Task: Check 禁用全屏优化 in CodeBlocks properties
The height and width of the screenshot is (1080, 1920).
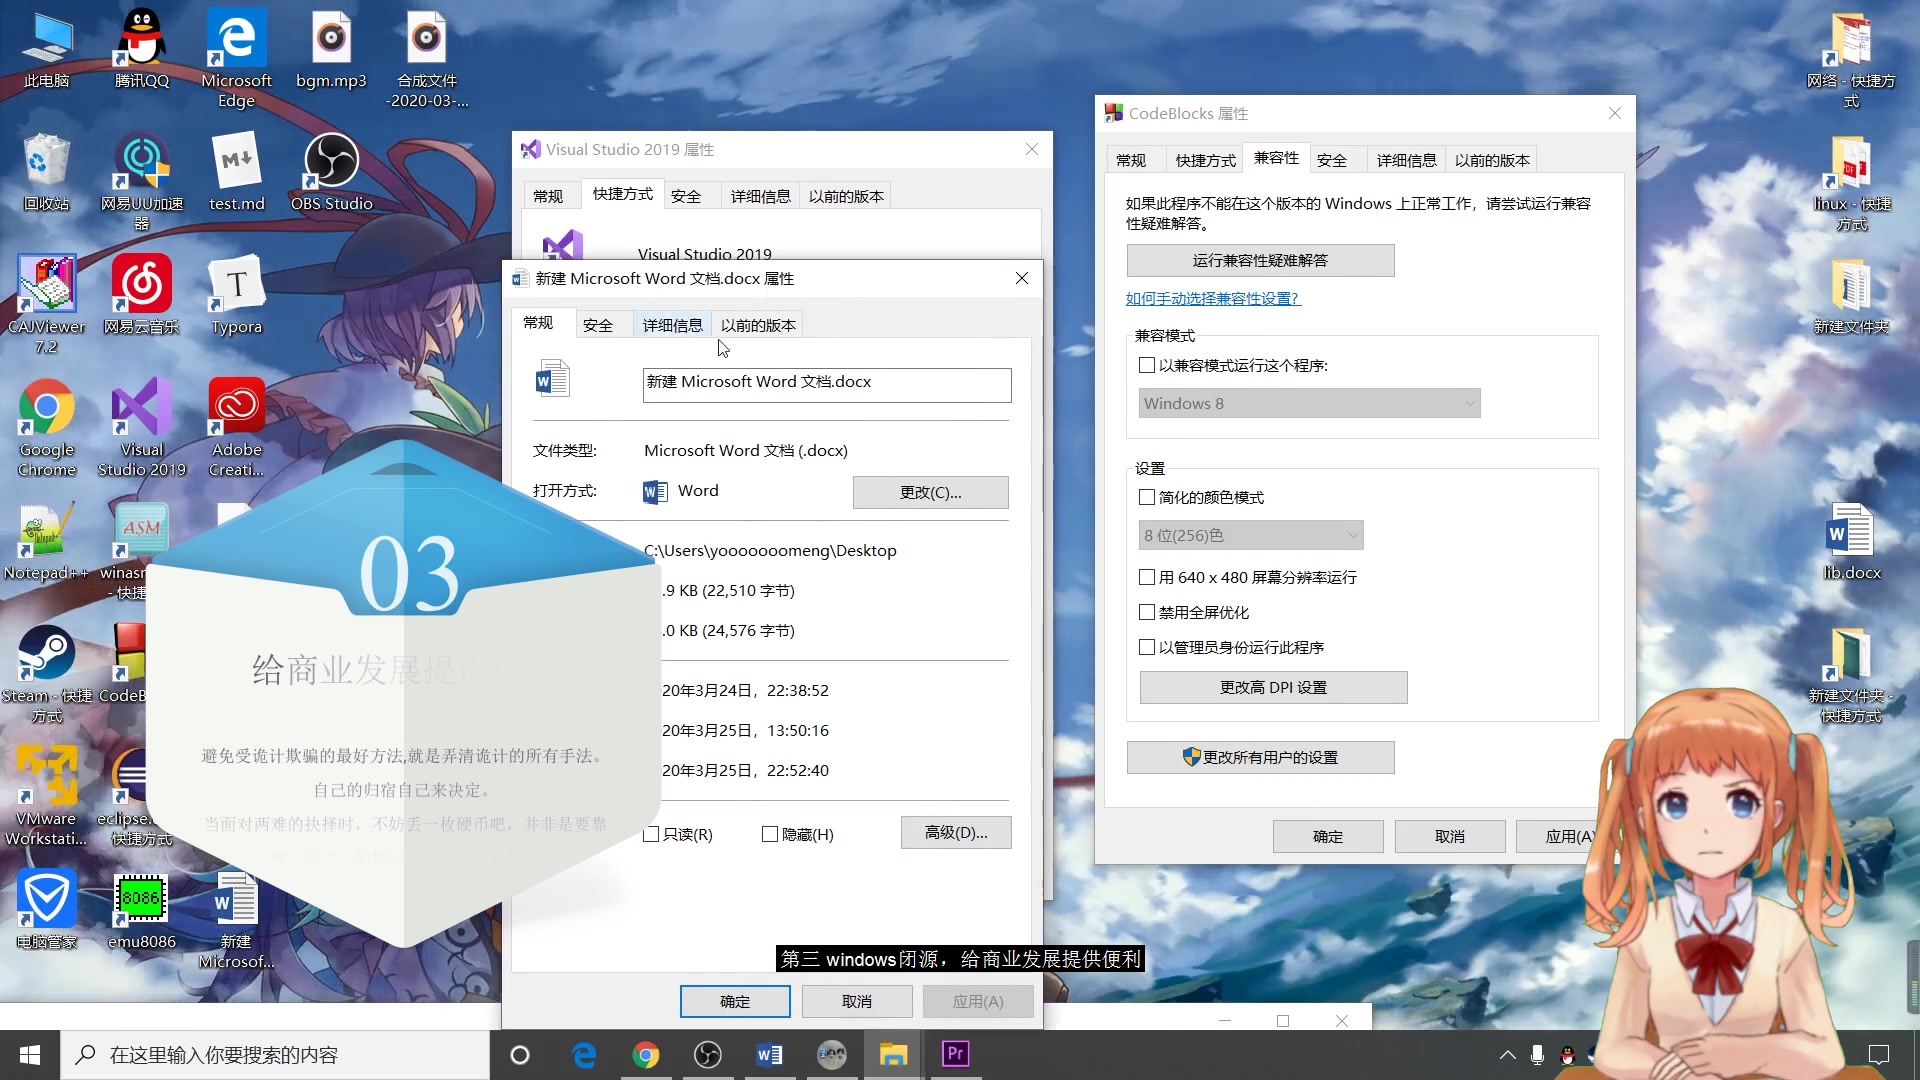Action: [1146, 611]
